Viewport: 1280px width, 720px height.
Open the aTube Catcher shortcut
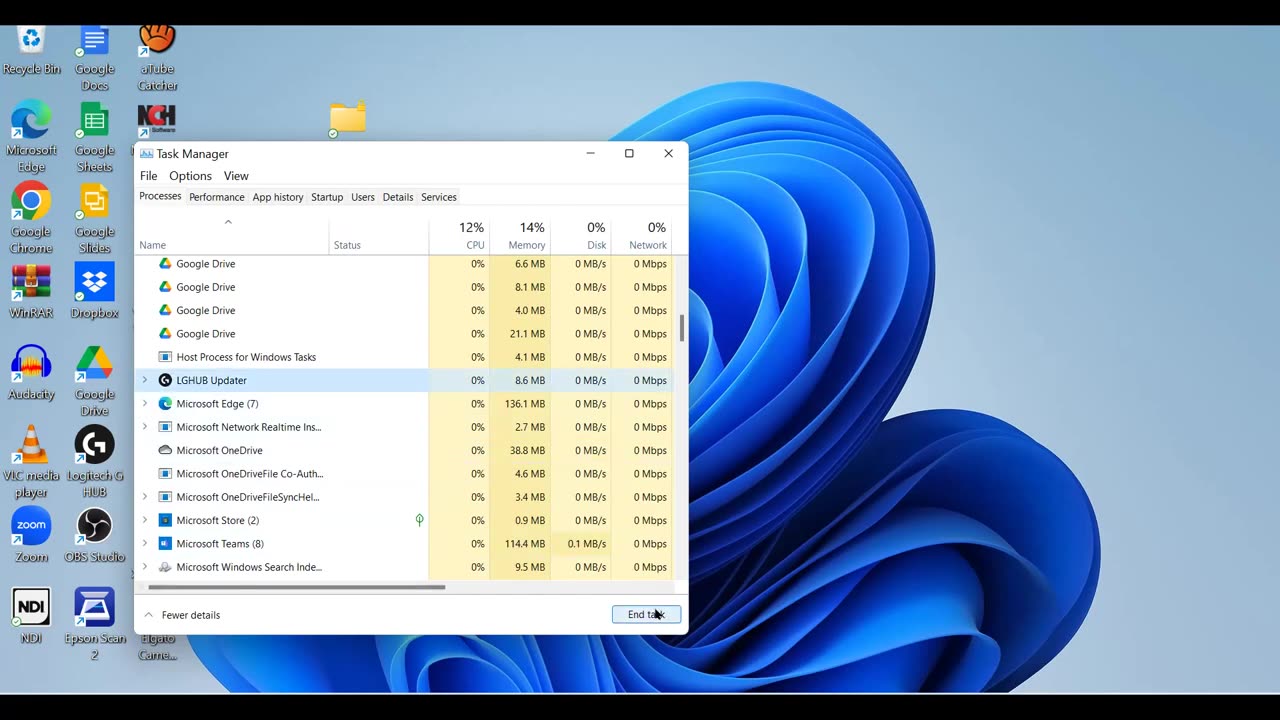click(157, 58)
